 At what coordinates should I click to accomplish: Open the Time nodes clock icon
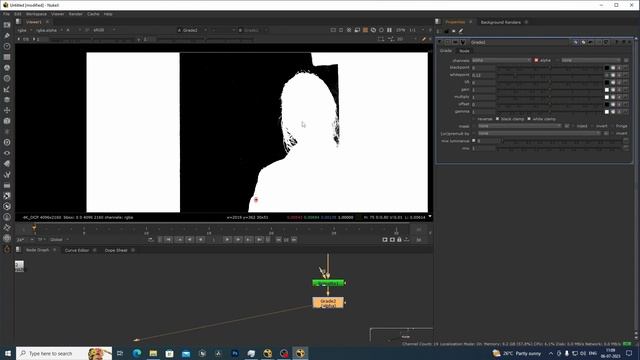[x=7, y=46]
